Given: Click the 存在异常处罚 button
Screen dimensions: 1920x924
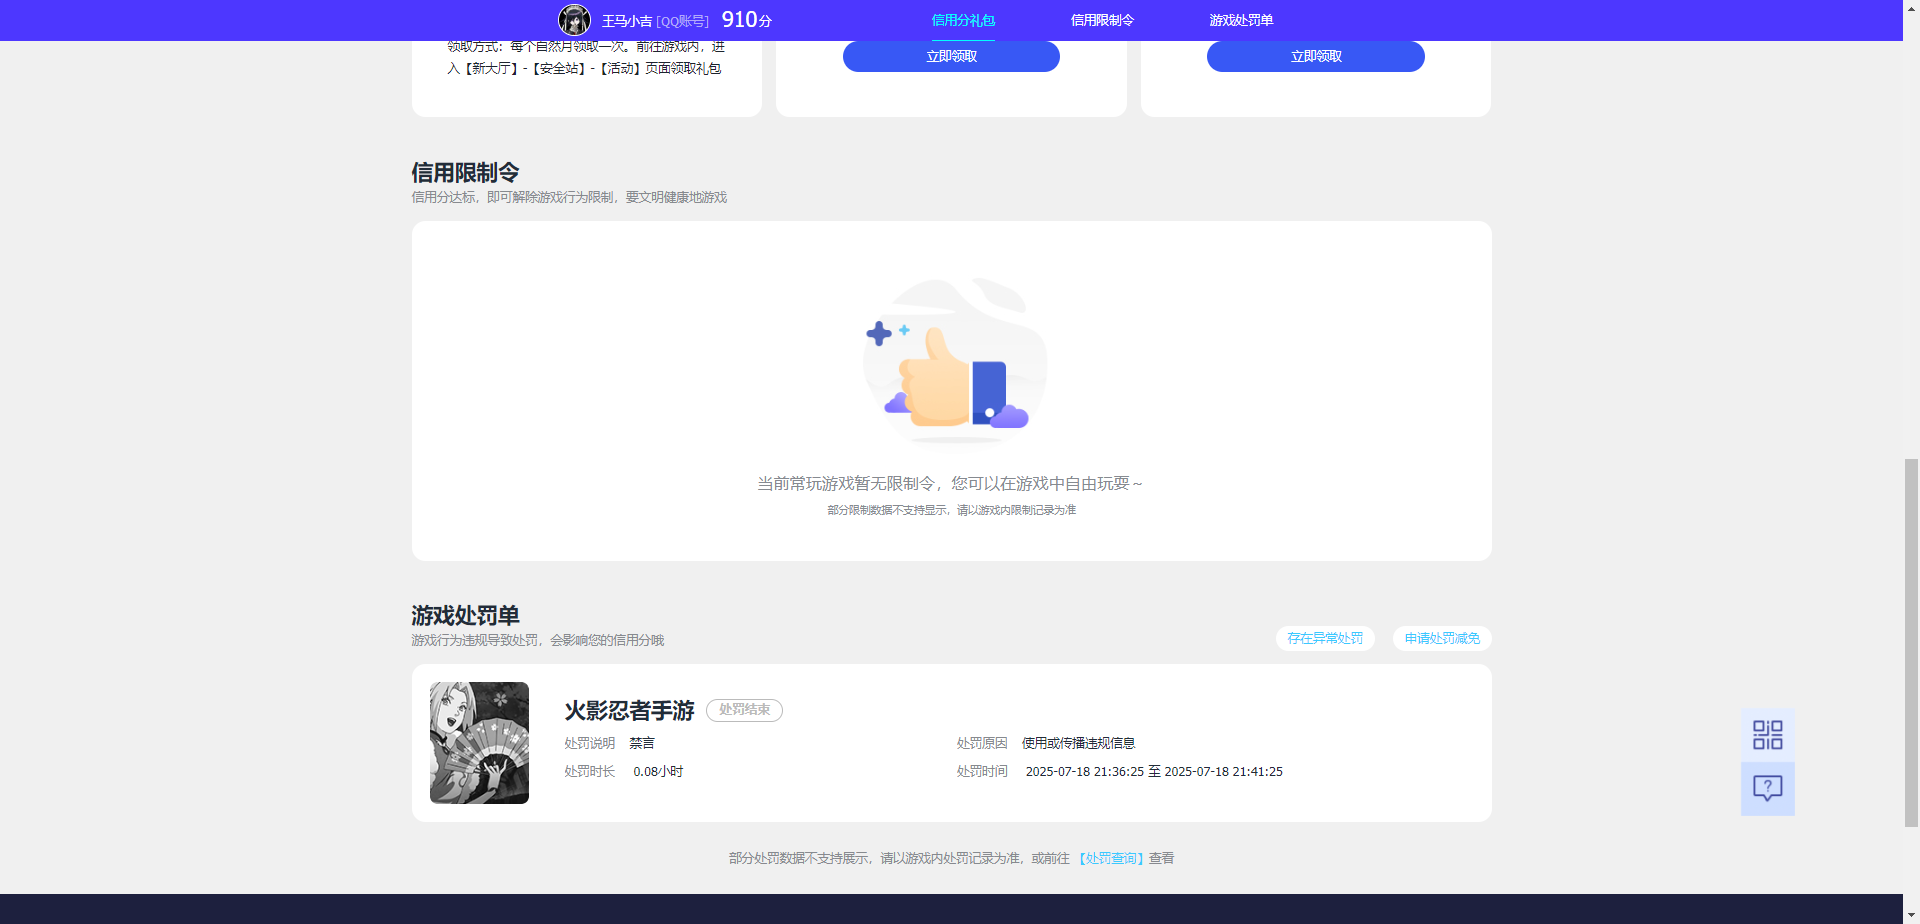Looking at the screenshot, I should click(1325, 638).
